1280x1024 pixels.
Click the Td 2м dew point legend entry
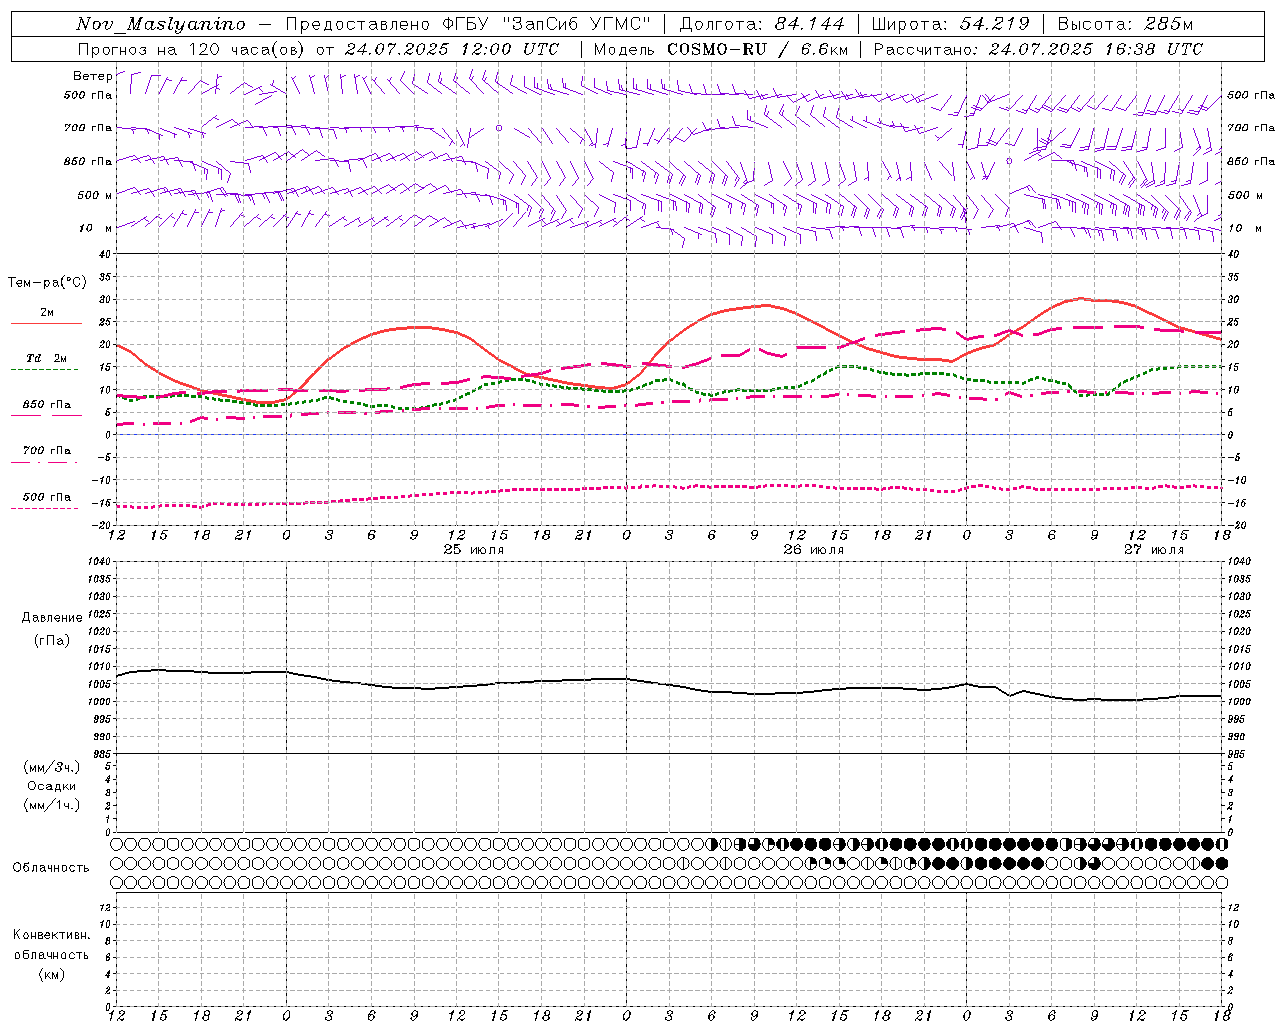pyautogui.click(x=47, y=358)
